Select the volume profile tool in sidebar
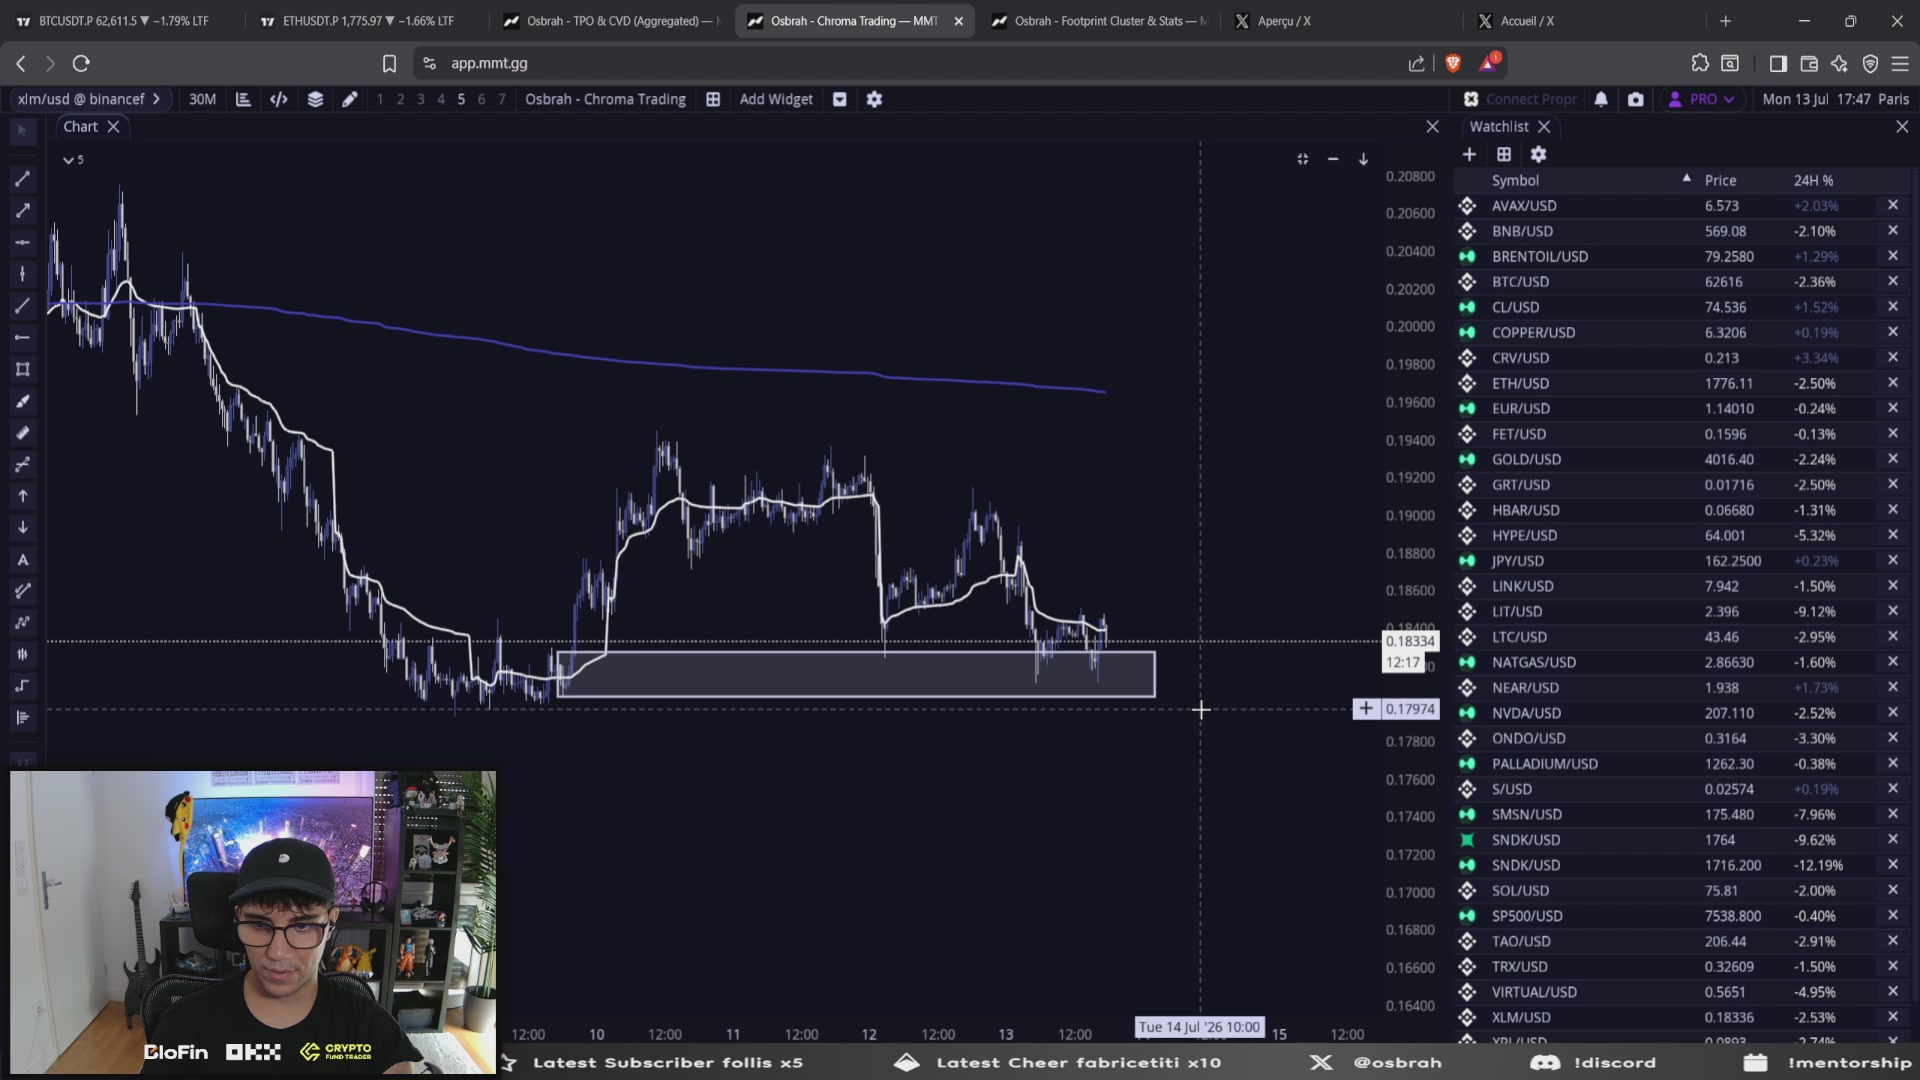1920x1080 pixels. click(22, 717)
